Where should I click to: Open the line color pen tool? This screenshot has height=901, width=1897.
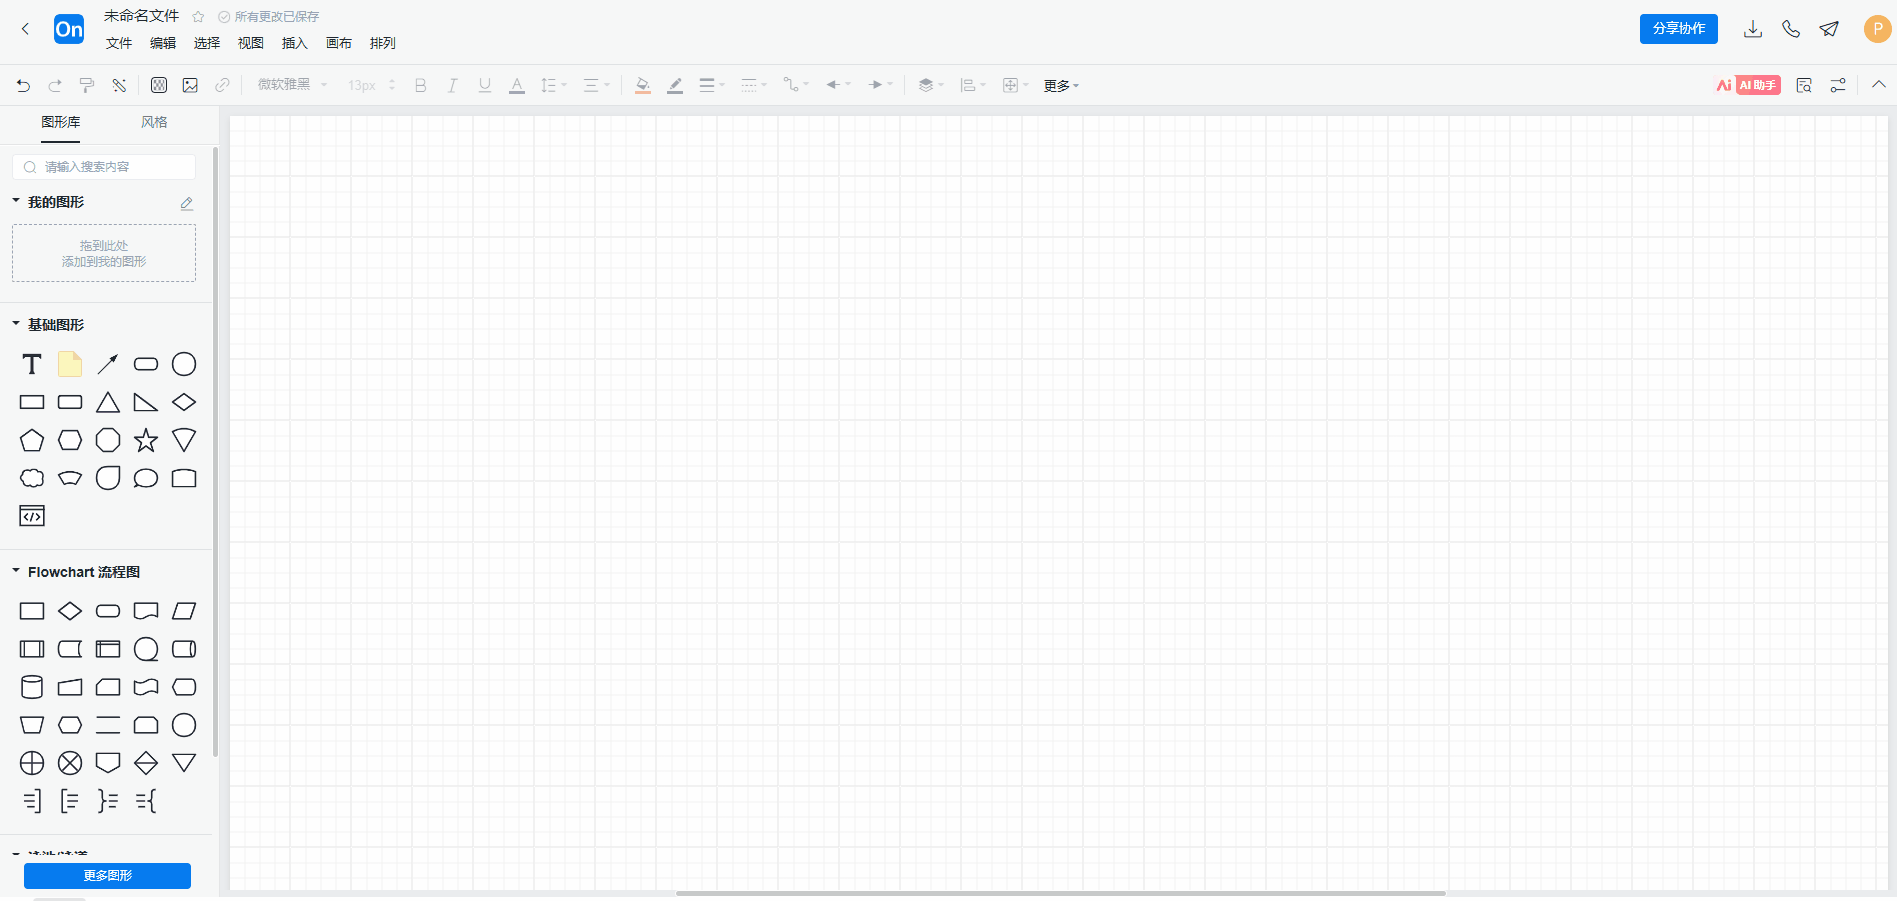675,86
